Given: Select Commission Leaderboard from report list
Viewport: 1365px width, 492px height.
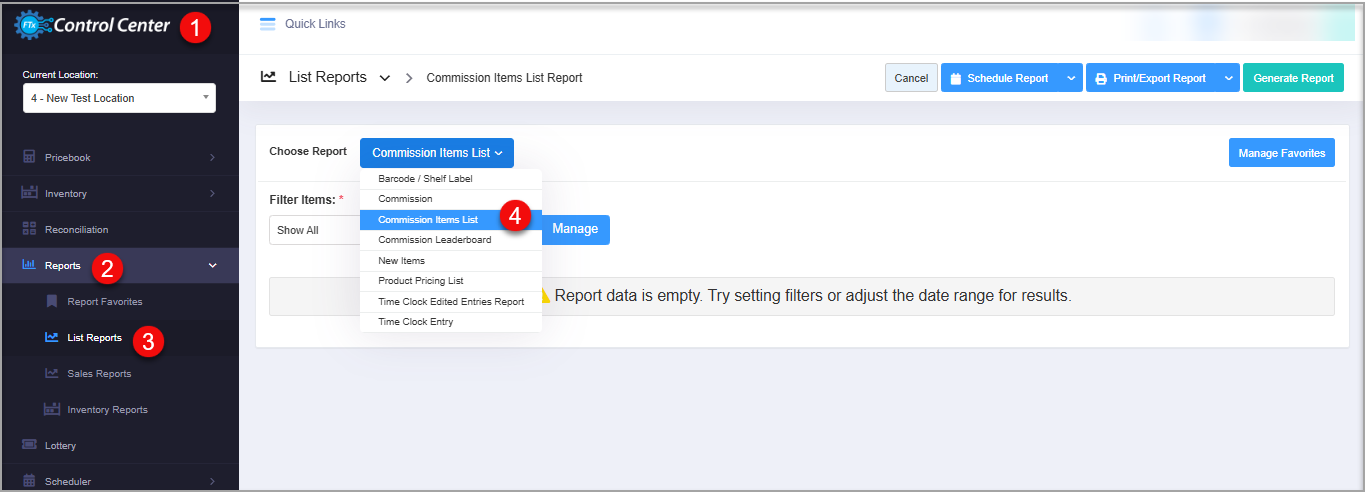Looking at the screenshot, I should (434, 240).
